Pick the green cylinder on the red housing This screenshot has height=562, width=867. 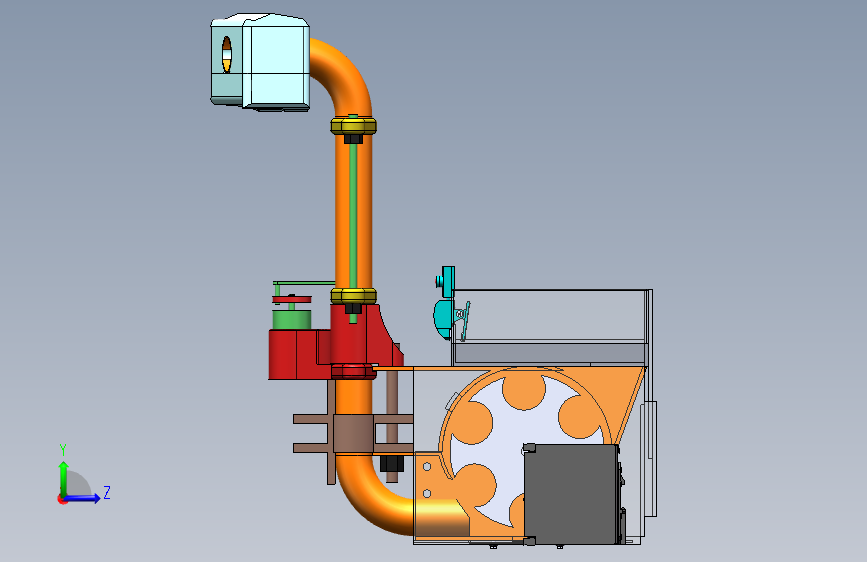click(x=291, y=319)
